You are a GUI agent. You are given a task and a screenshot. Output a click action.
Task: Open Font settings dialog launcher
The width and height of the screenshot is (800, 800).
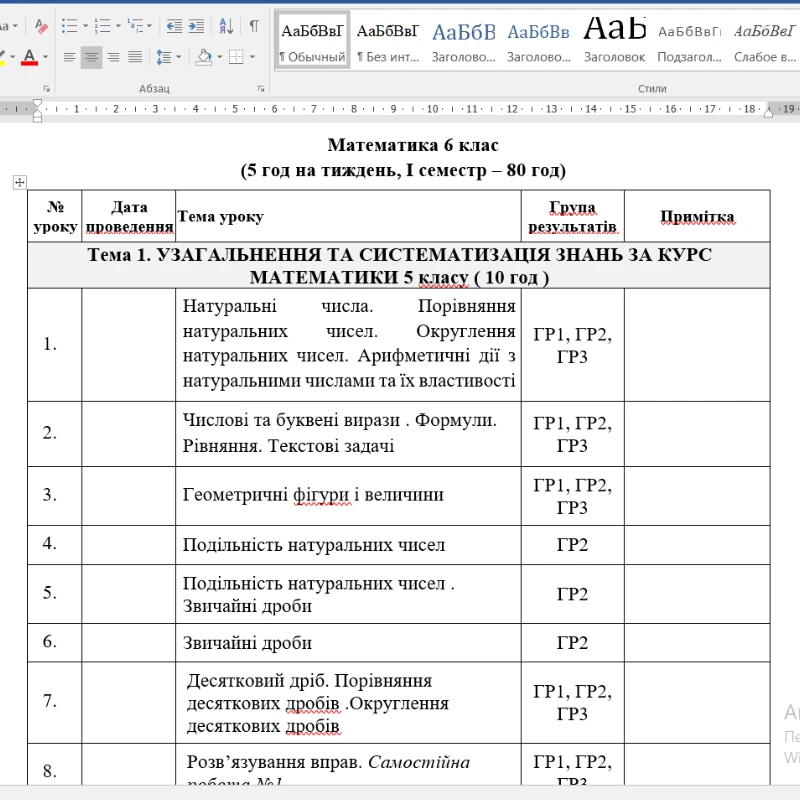pos(46,89)
